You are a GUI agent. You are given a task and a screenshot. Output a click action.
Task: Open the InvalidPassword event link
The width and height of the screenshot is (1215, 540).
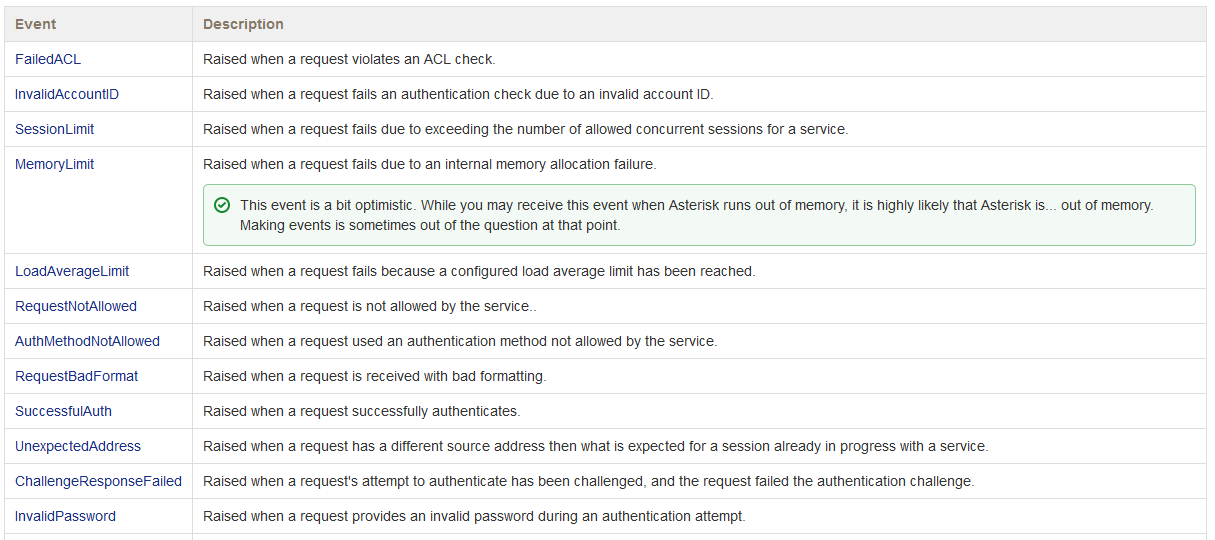point(65,516)
